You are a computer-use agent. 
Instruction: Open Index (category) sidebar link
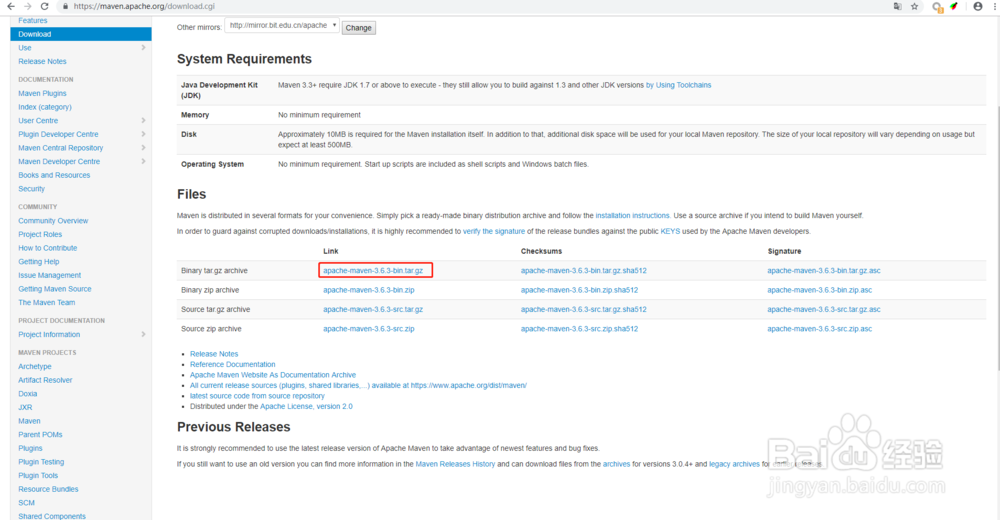(x=45, y=107)
